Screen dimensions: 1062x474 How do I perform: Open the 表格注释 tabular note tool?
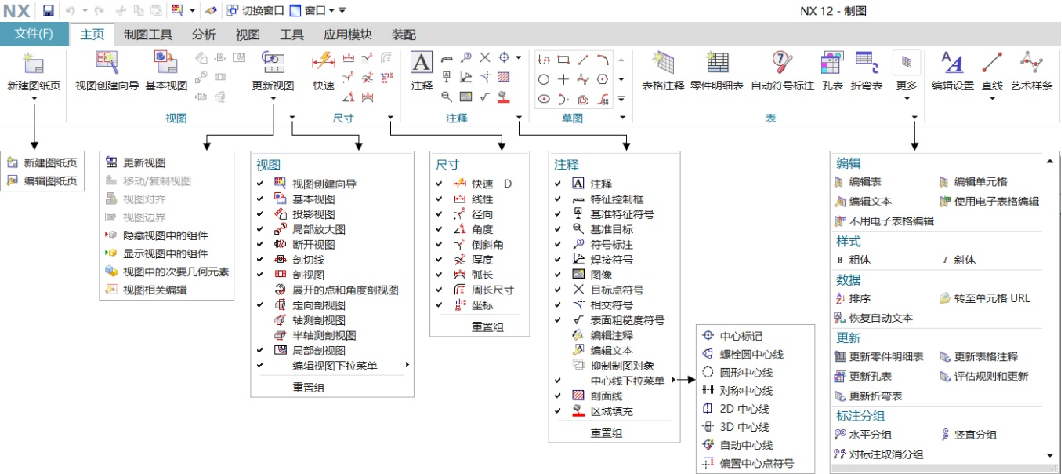pyautogui.click(x=662, y=63)
